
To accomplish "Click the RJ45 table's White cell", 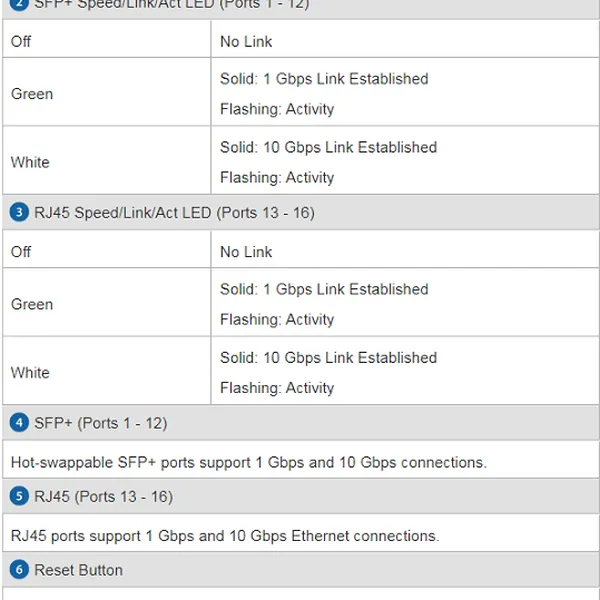I will (30, 372).
